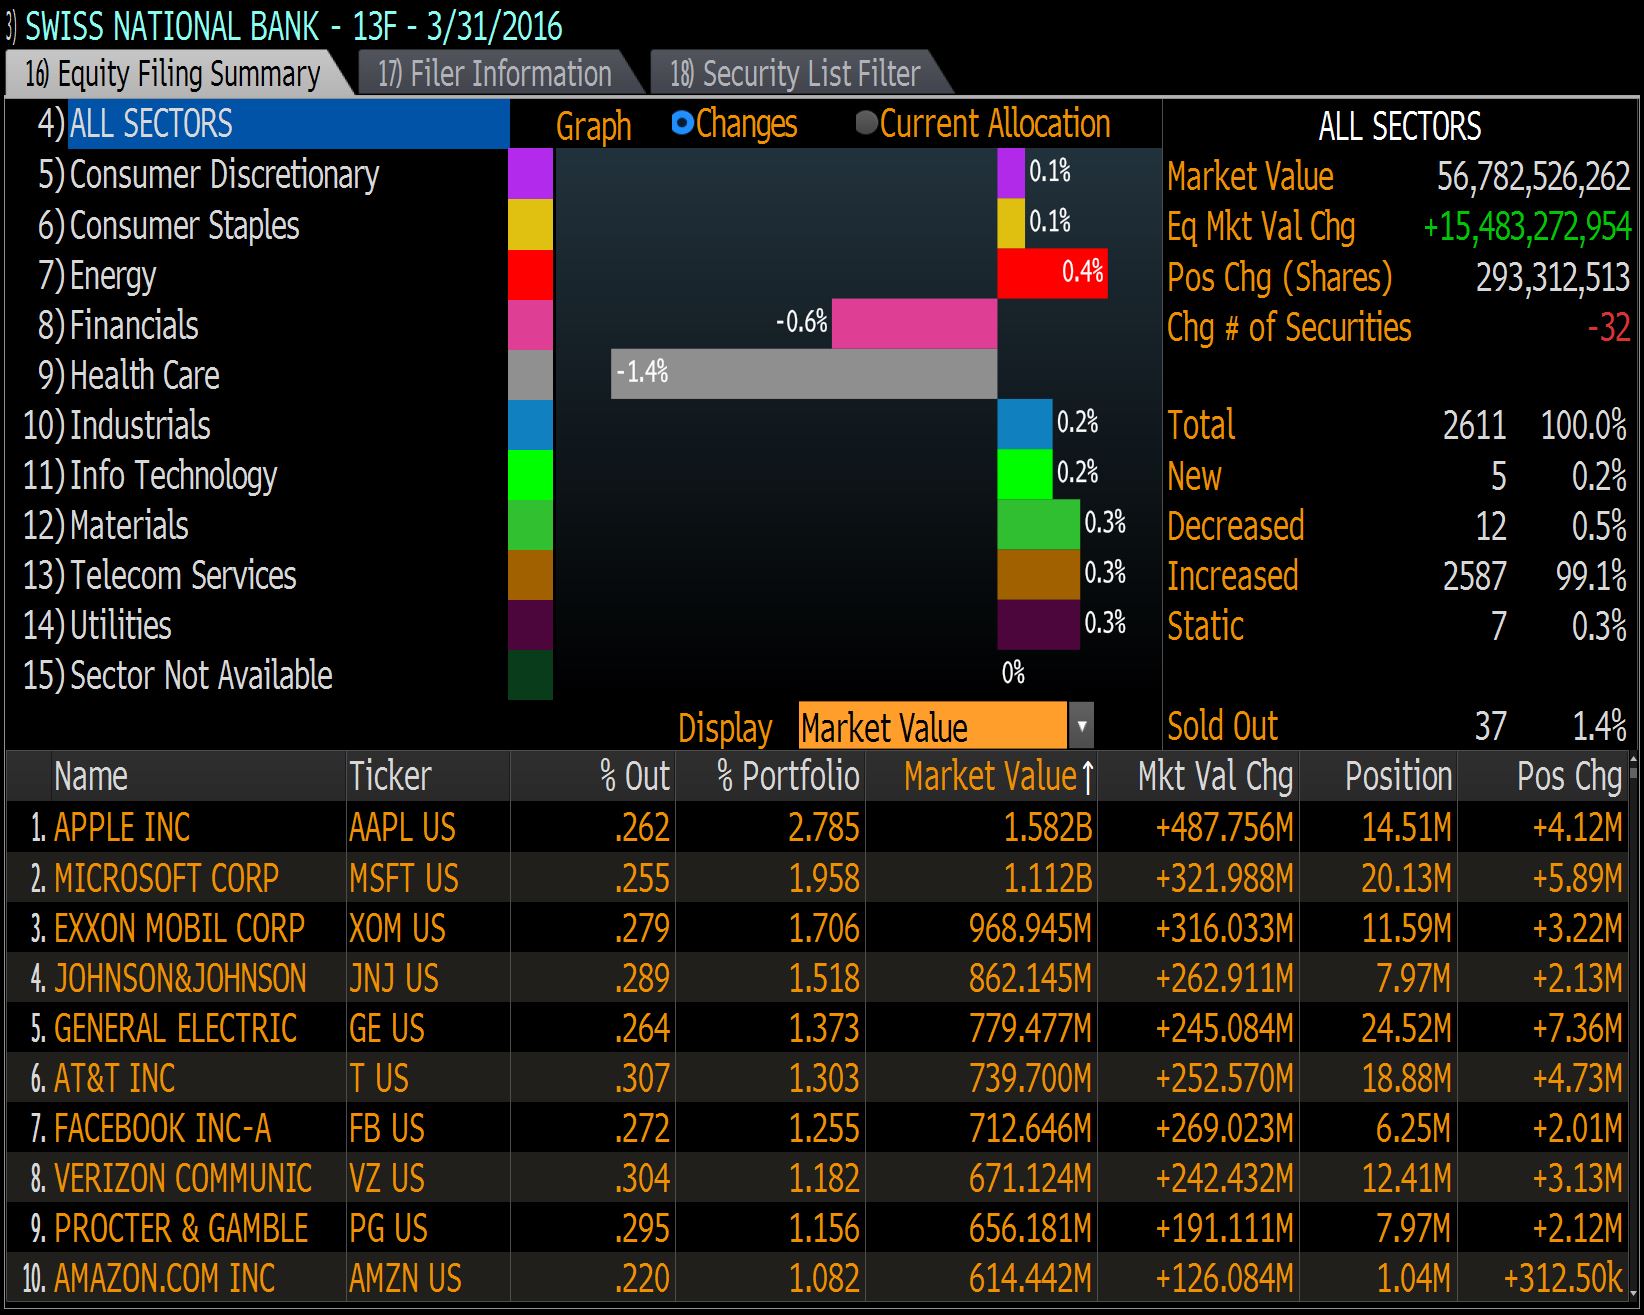Click the AAPL US ticker

402,827
